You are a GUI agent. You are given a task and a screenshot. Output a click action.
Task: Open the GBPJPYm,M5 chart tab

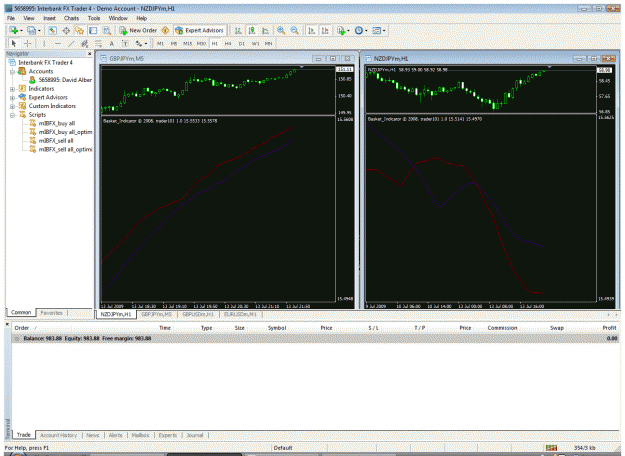tap(156, 314)
